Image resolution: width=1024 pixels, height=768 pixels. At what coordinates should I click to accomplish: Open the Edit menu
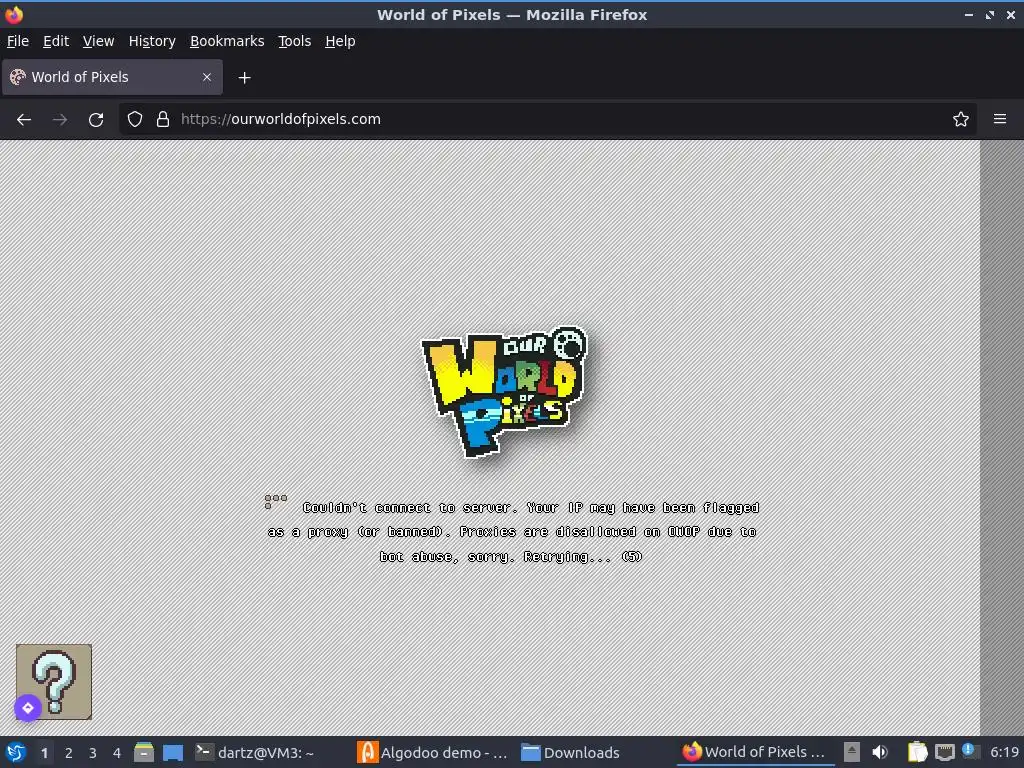point(56,41)
